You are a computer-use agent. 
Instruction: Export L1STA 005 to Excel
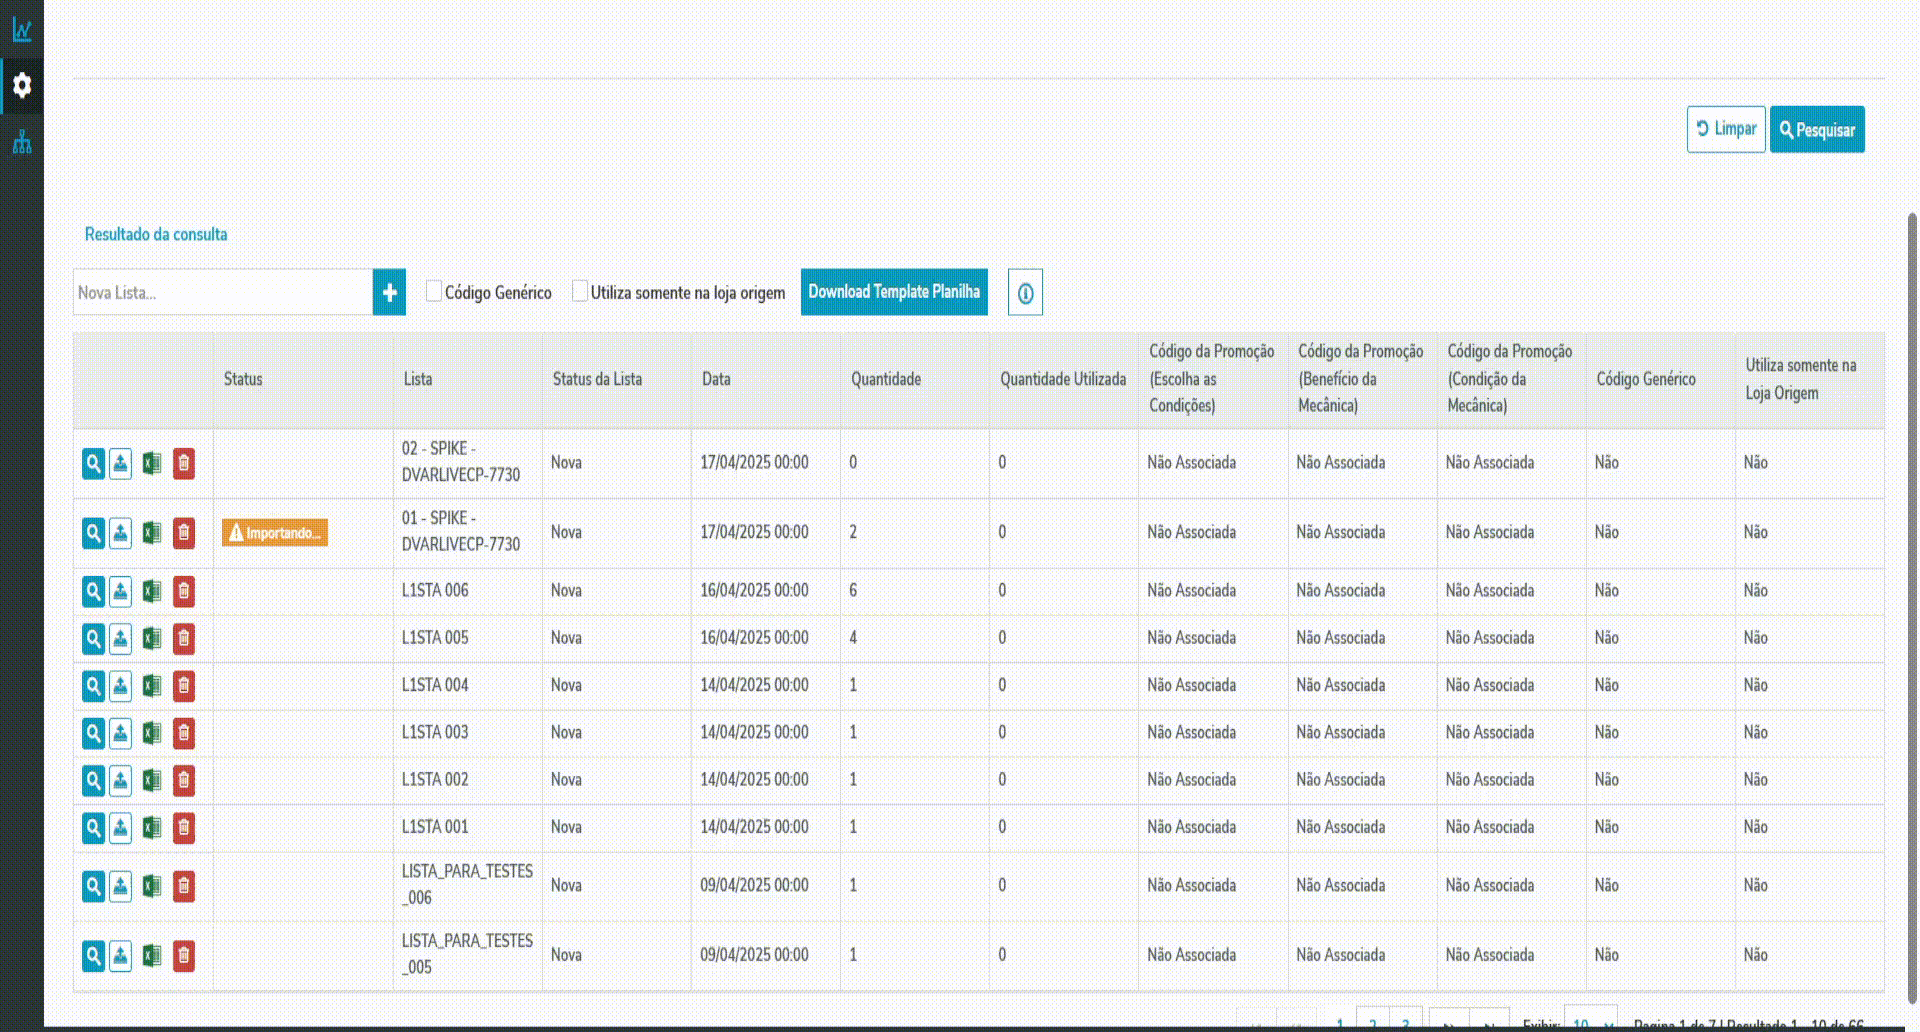(152, 639)
